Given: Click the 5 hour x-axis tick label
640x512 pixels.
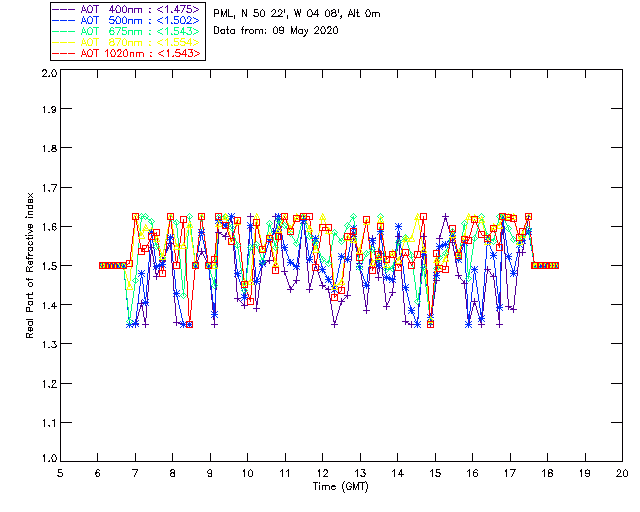Looking at the screenshot, I should pos(60,474).
